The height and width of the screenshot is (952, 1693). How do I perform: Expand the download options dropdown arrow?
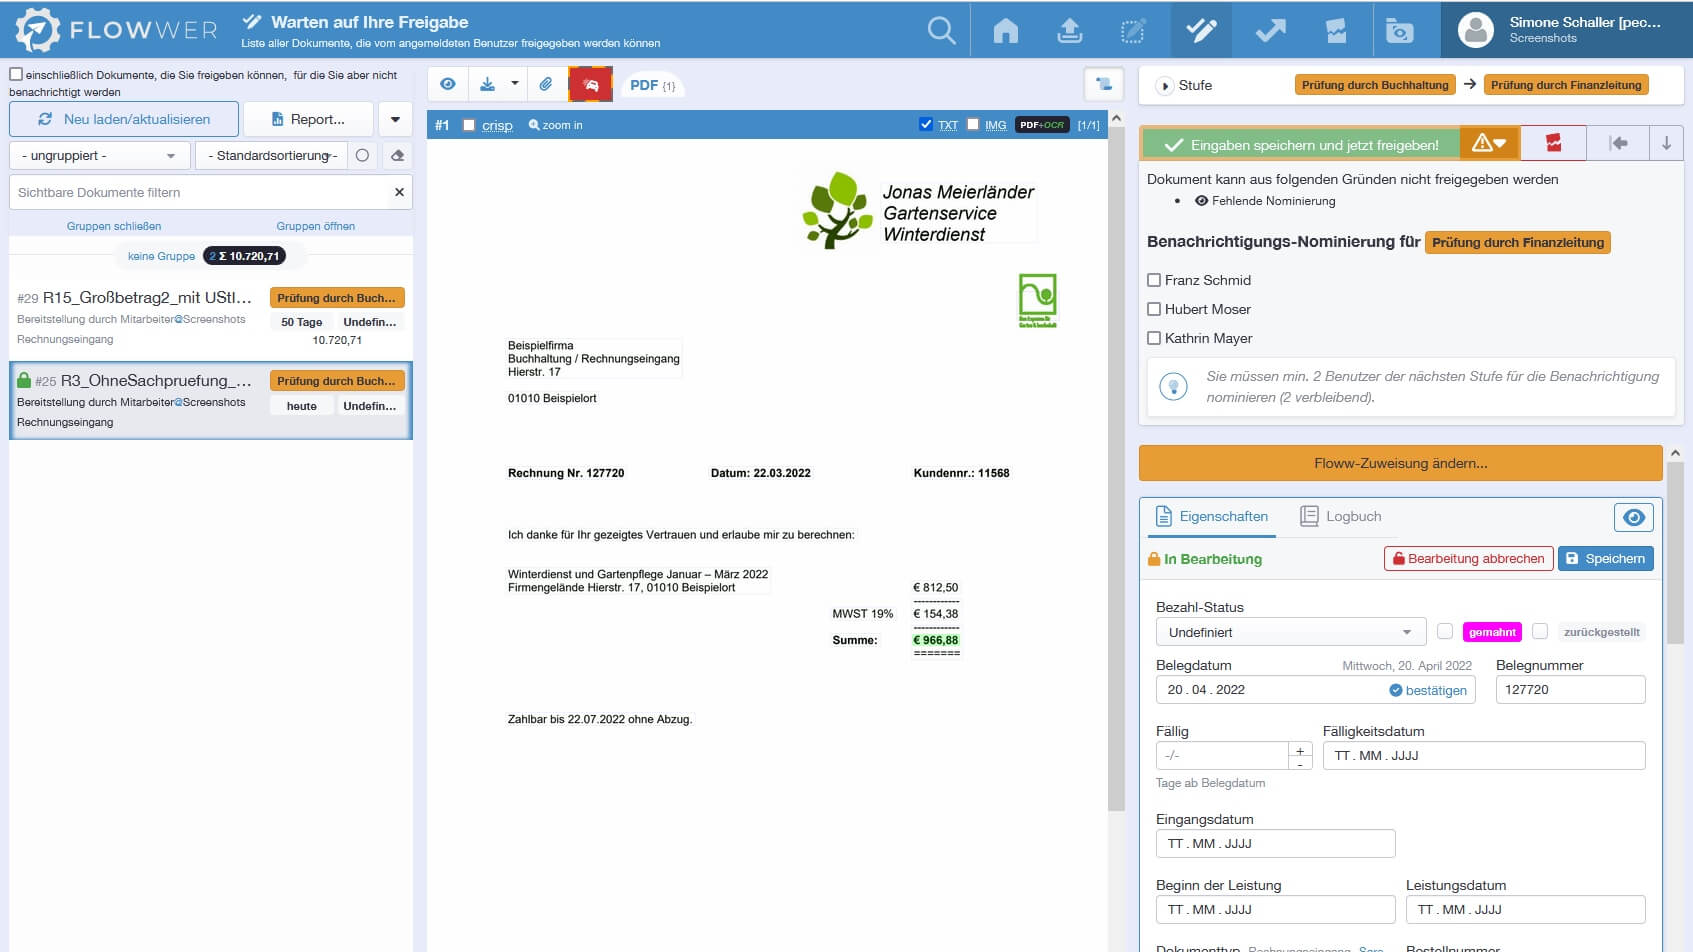pos(514,84)
